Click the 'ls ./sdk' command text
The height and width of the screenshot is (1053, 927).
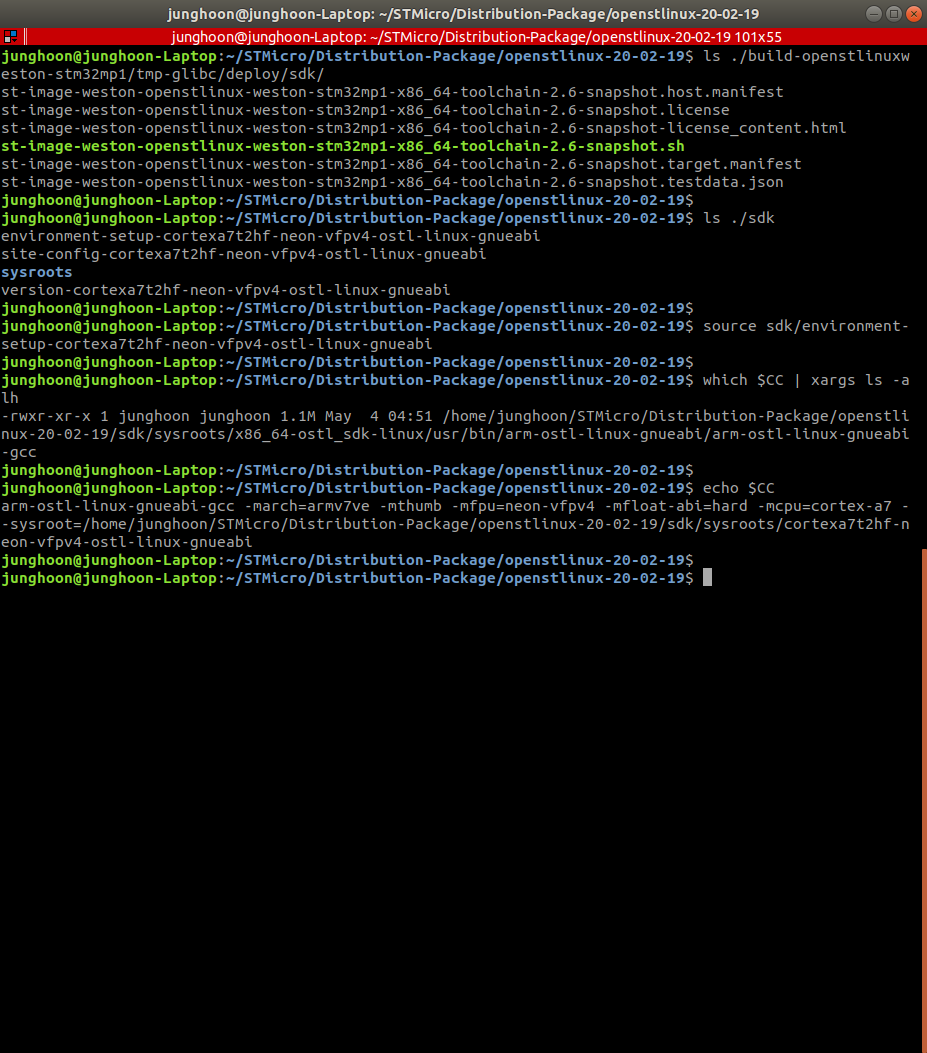click(738, 218)
